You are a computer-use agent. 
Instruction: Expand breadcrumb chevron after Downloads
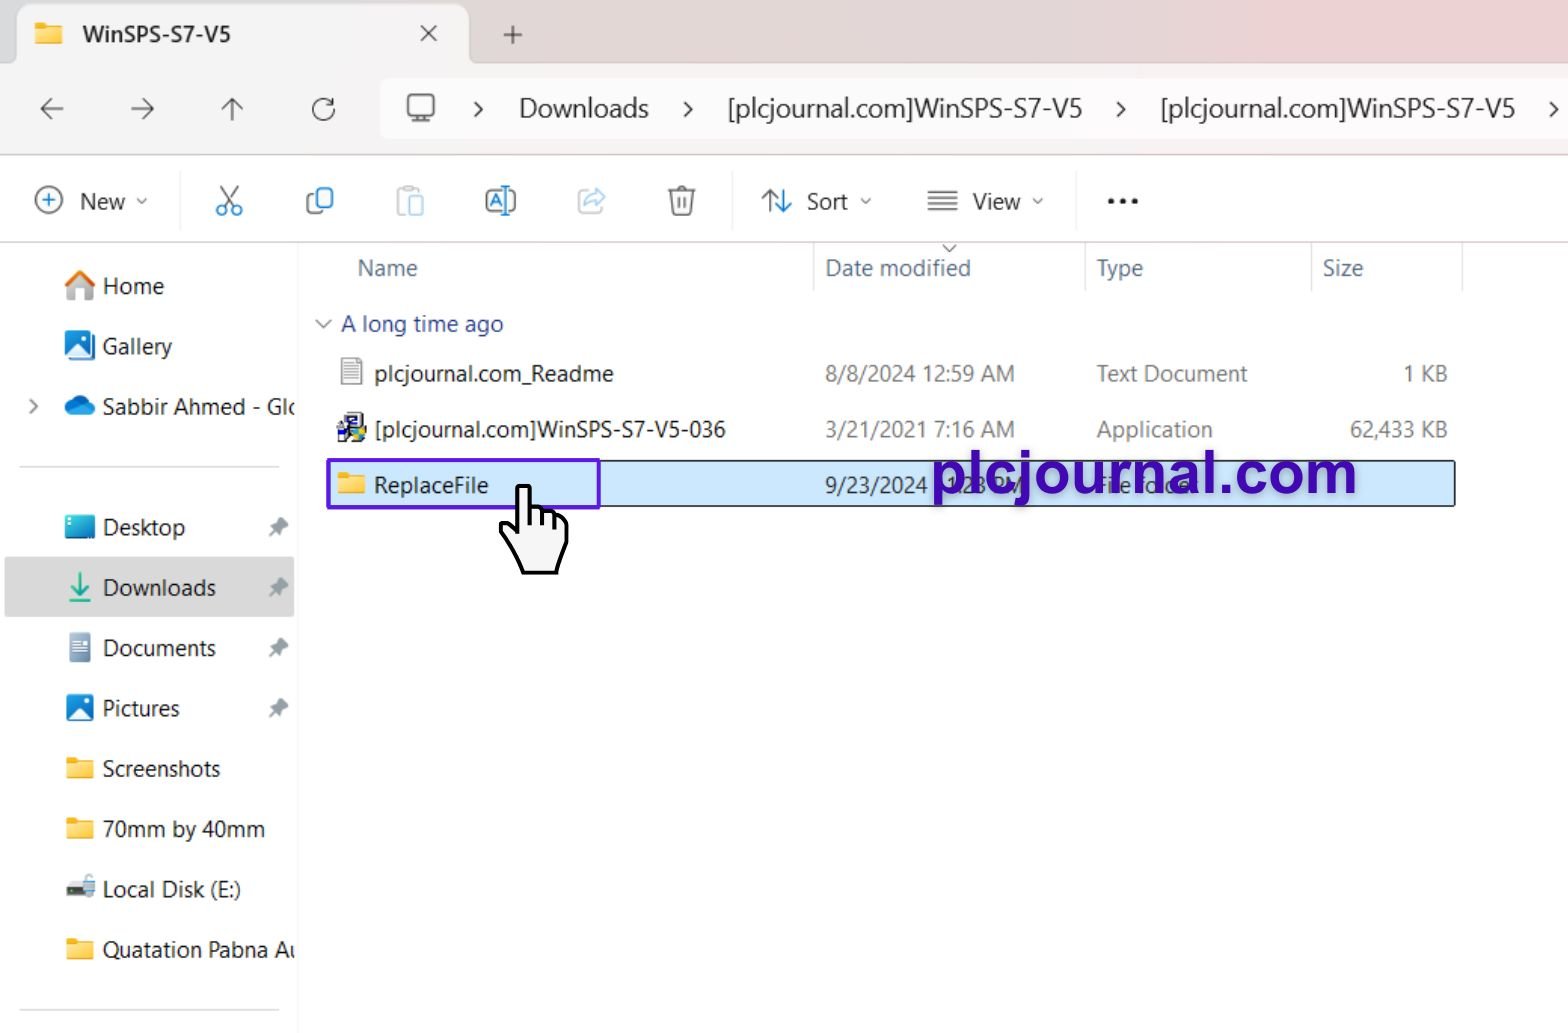[688, 109]
